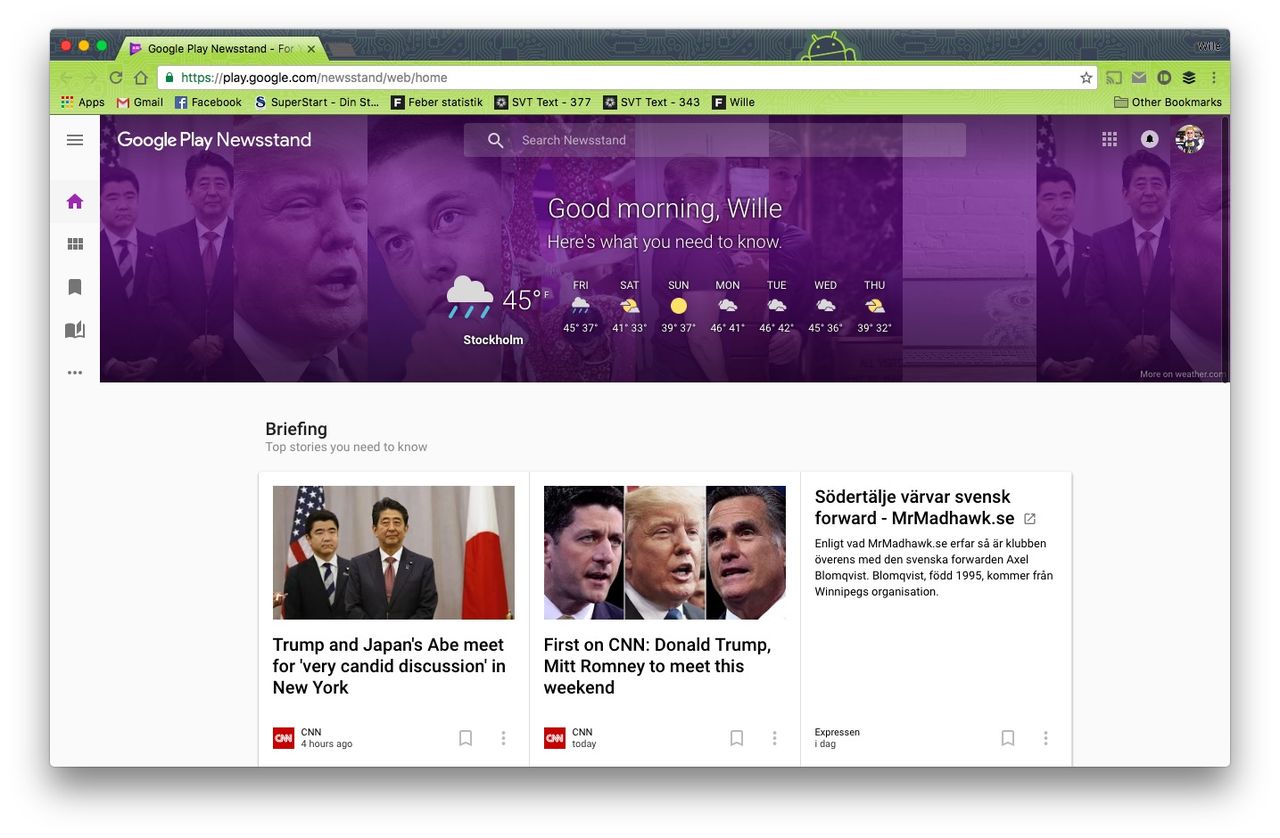Open overflow menu on the CNN Abe story
This screenshot has width=1280, height=838.
tap(503, 737)
